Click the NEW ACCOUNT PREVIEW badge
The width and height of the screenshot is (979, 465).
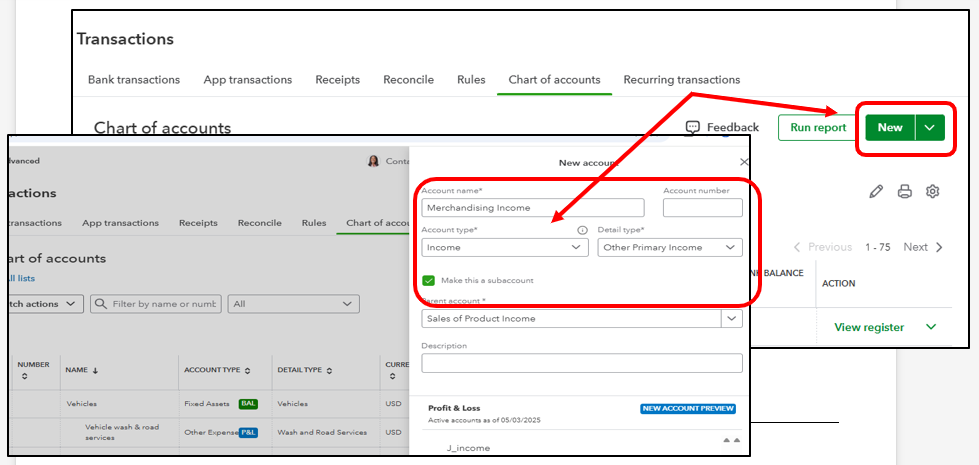pyautogui.click(x=688, y=409)
